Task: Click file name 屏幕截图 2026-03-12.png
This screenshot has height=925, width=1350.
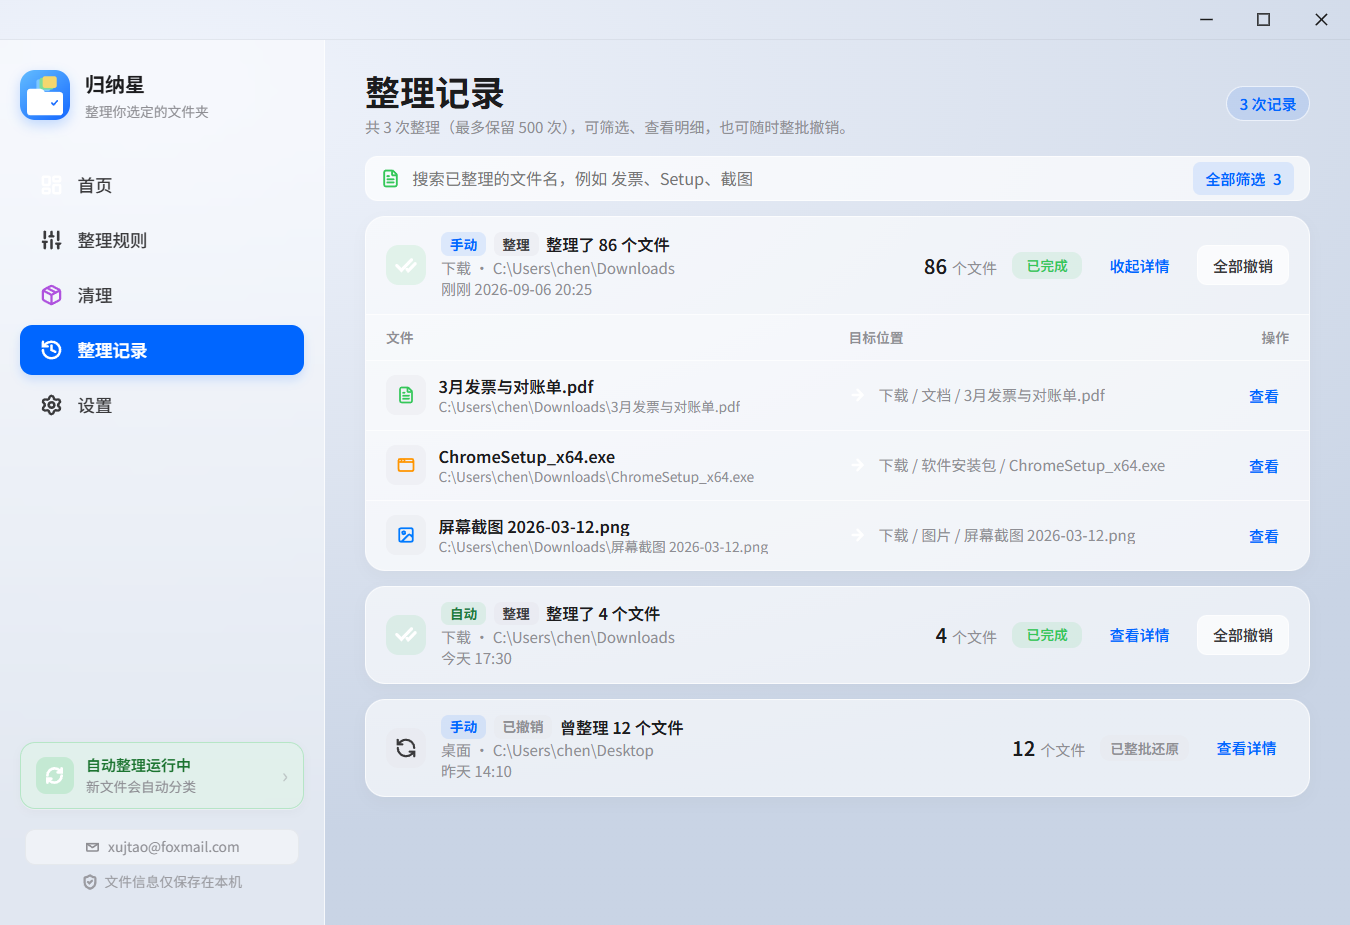Action: [x=534, y=527]
